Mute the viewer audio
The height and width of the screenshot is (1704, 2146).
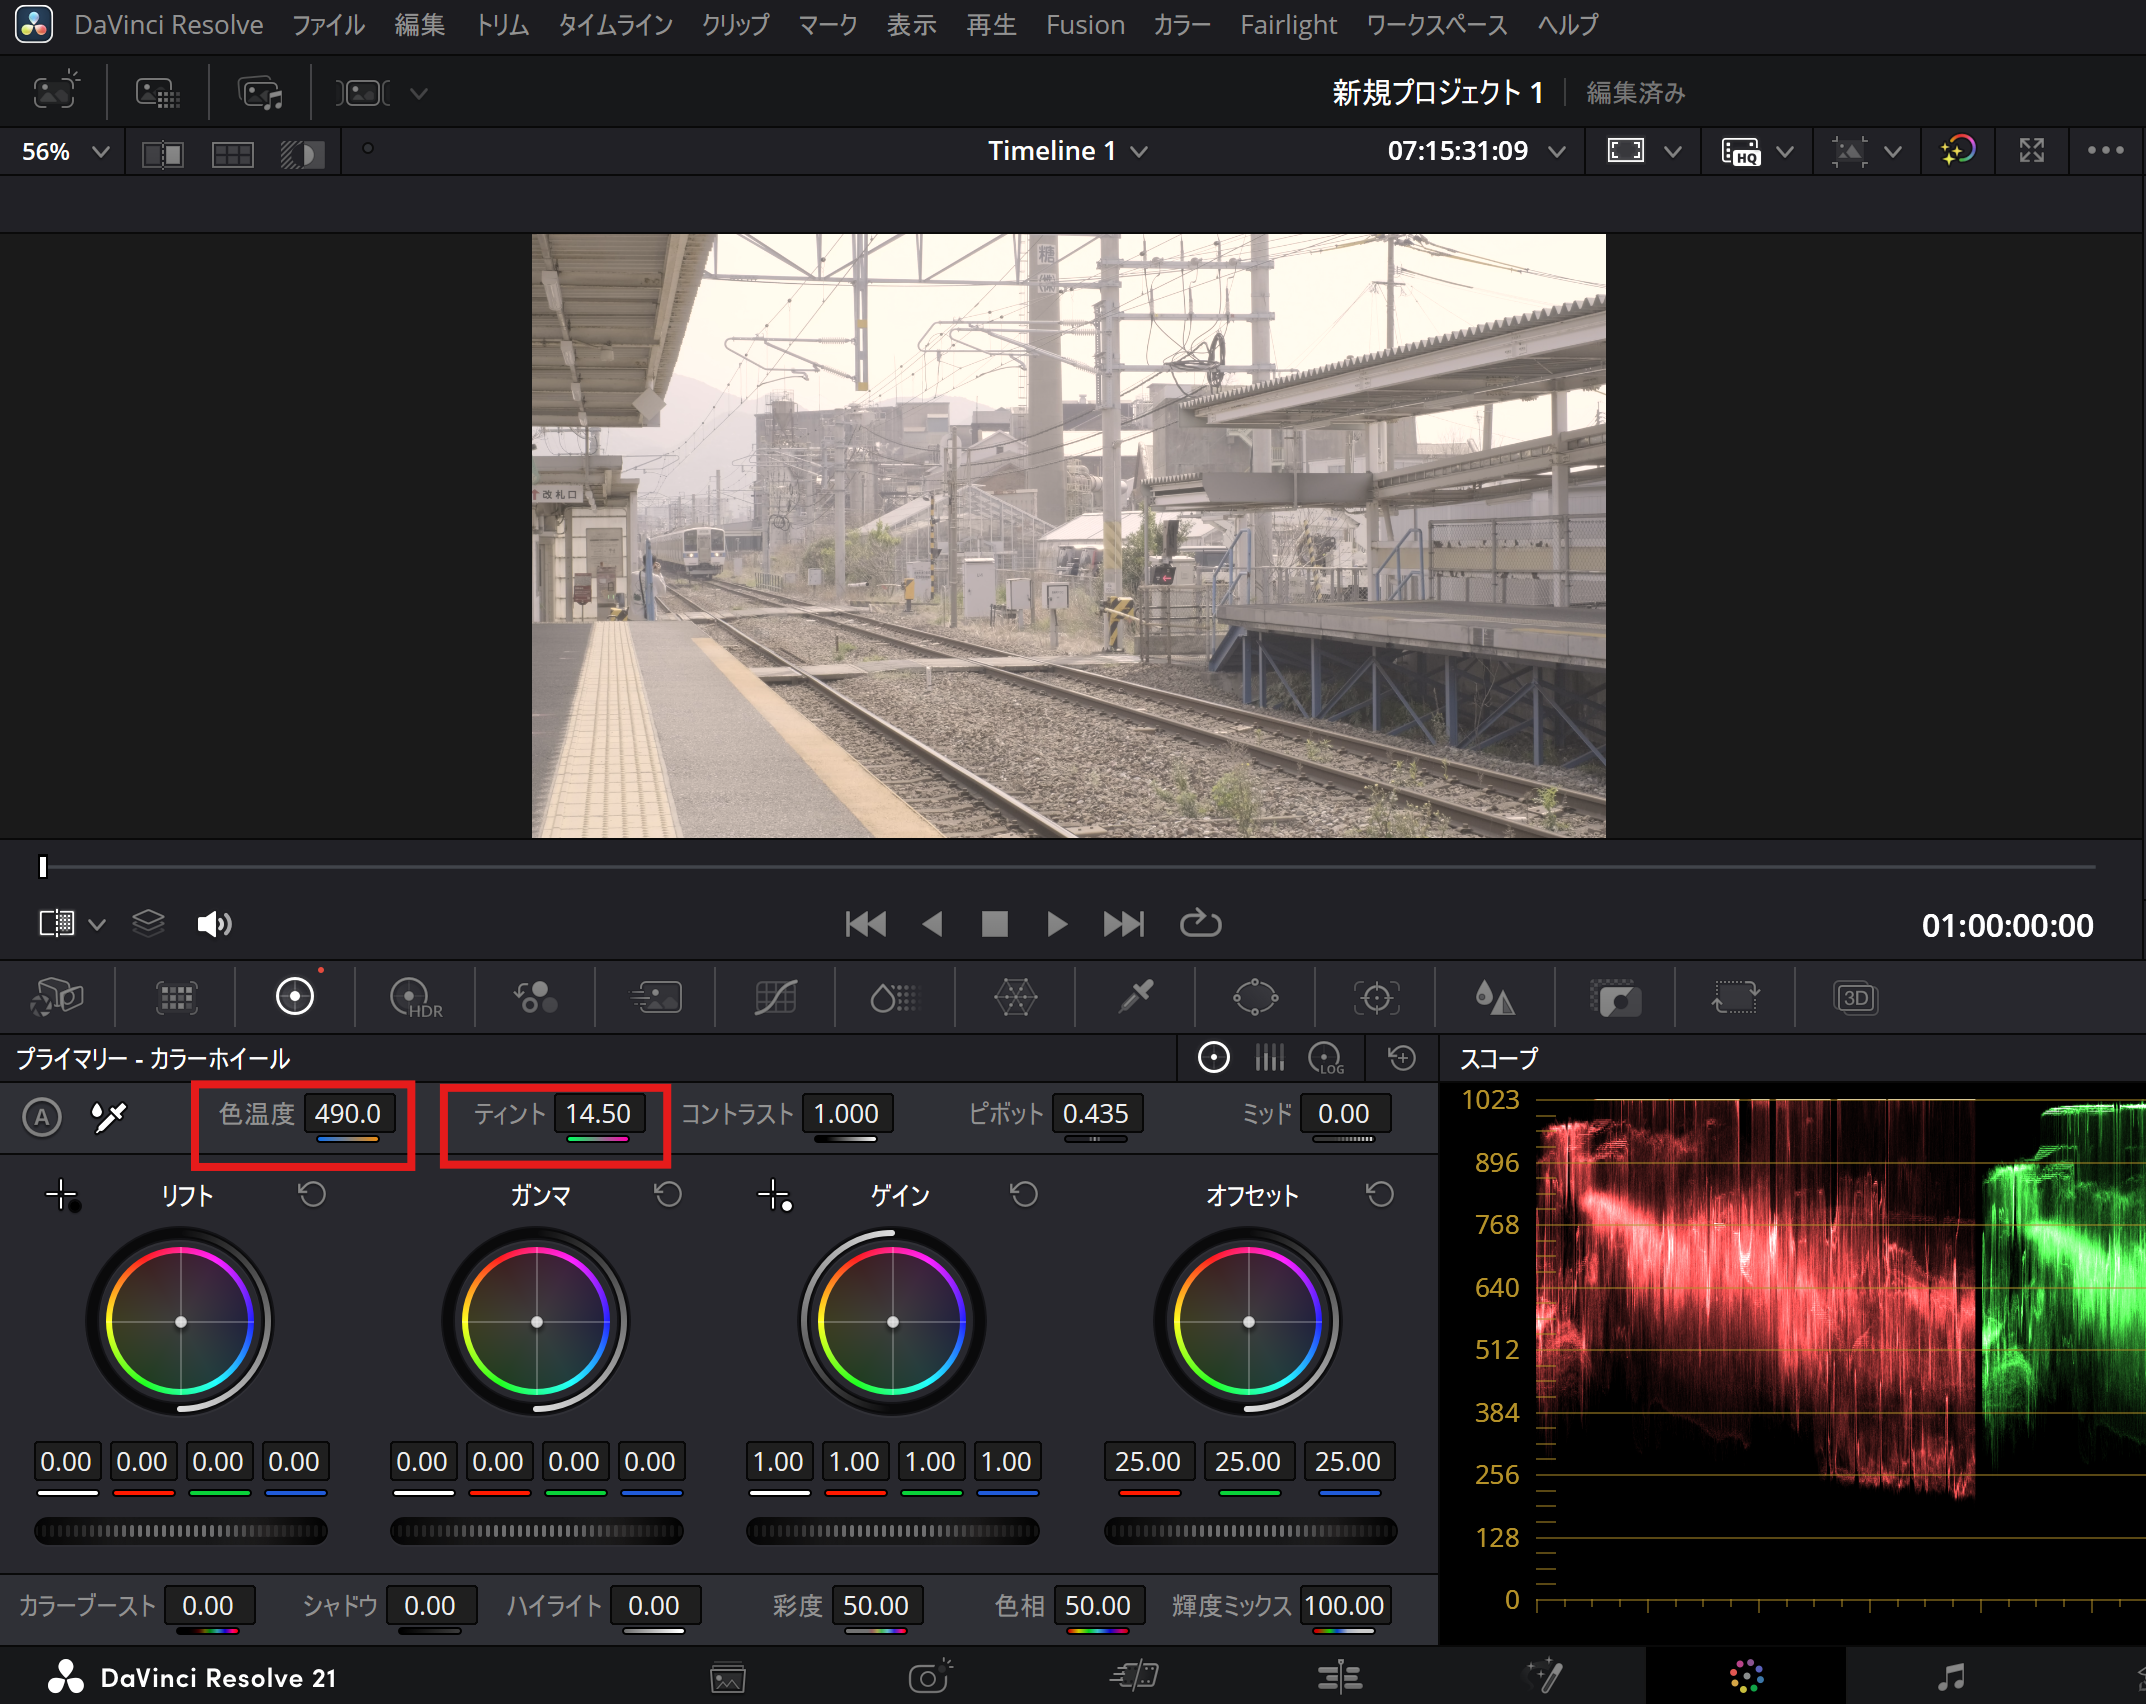coord(214,924)
